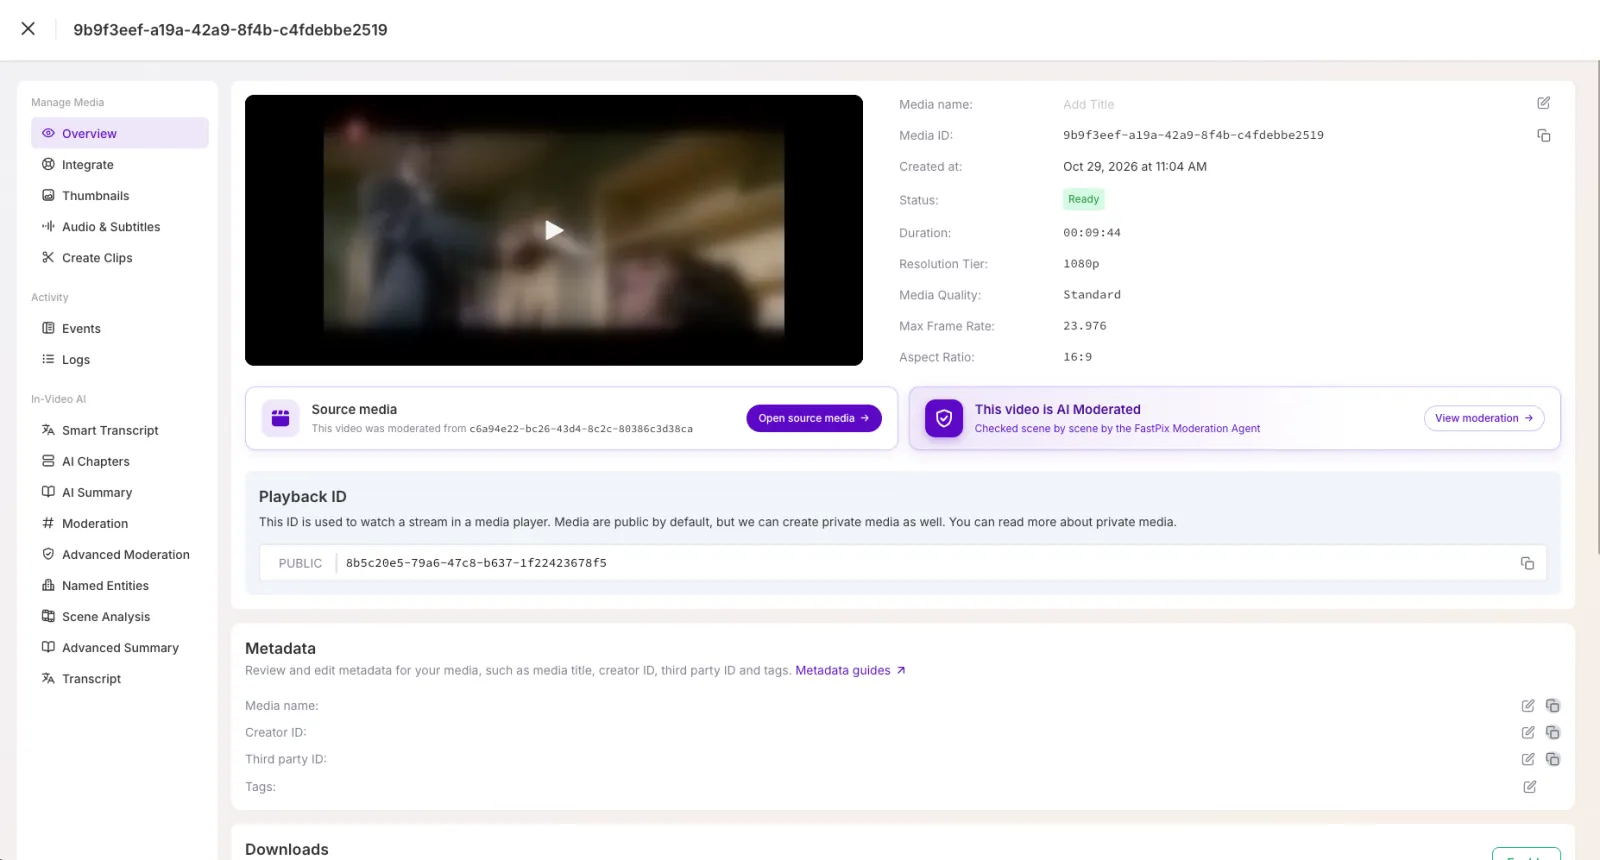The height and width of the screenshot is (860, 1600).
Task: Click the 1080p resolution value
Action: click(x=1081, y=264)
